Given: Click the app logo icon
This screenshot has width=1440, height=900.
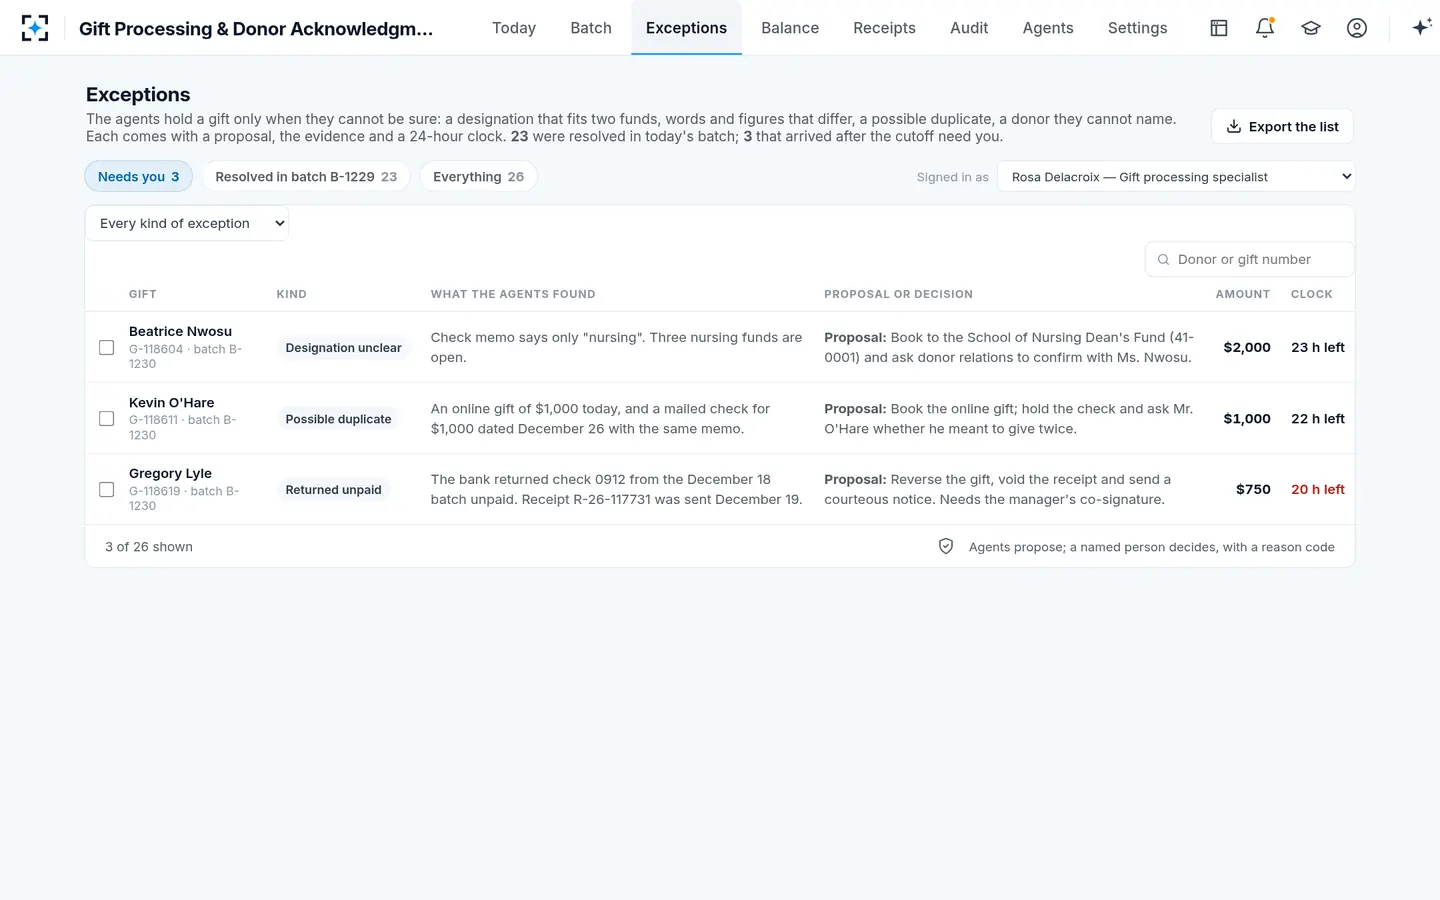Looking at the screenshot, I should point(35,28).
